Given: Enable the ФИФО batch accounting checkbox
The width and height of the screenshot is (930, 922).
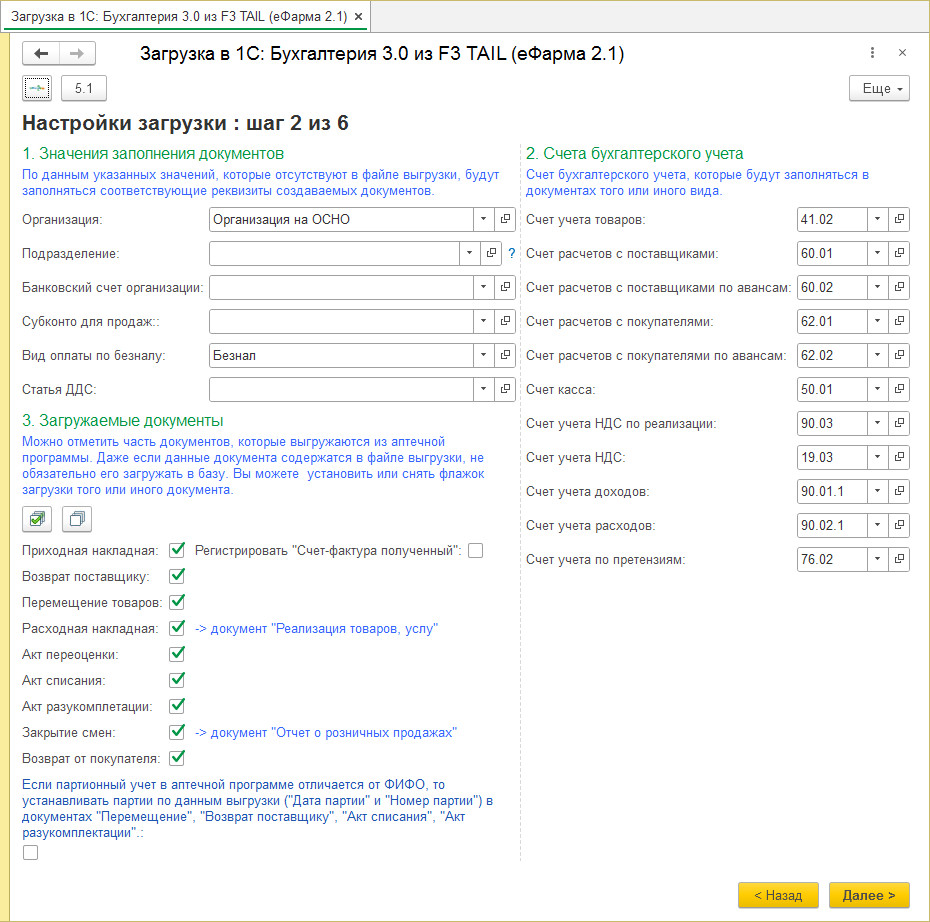Looking at the screenshot, I should coord(30,853).
